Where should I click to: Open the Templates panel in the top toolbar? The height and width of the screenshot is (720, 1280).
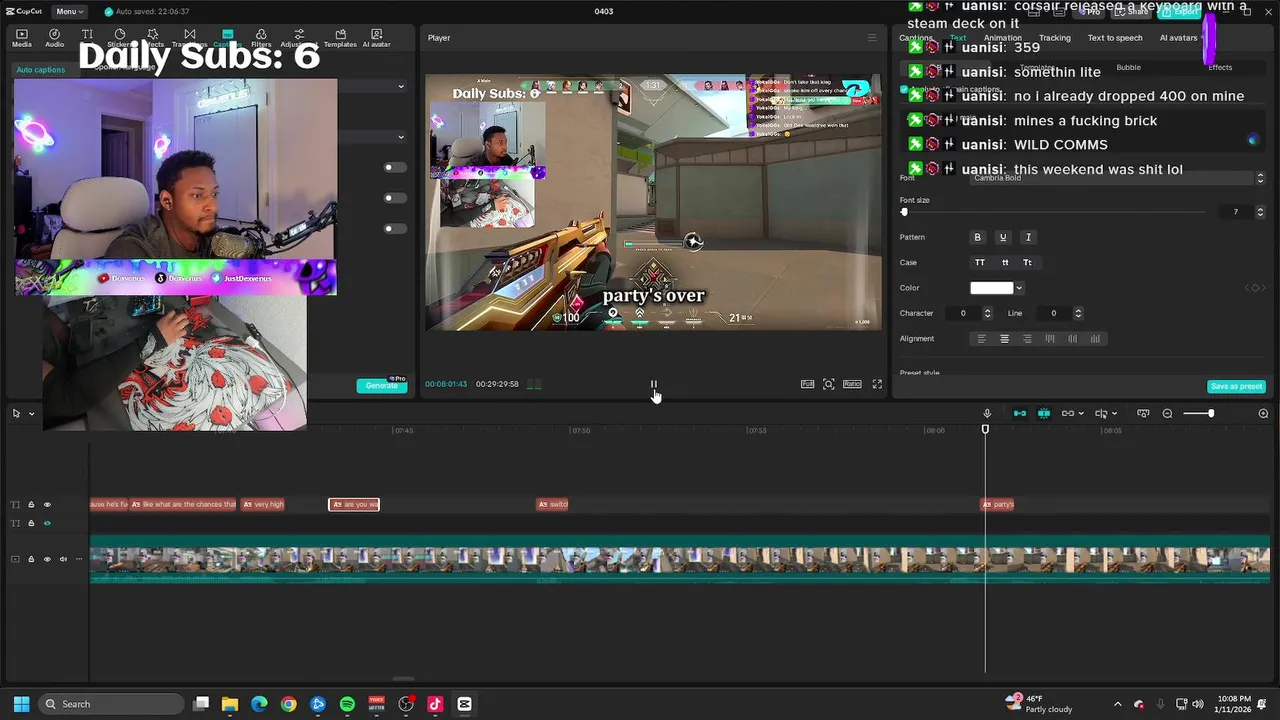pyautogui.click(x=340, y=38)
